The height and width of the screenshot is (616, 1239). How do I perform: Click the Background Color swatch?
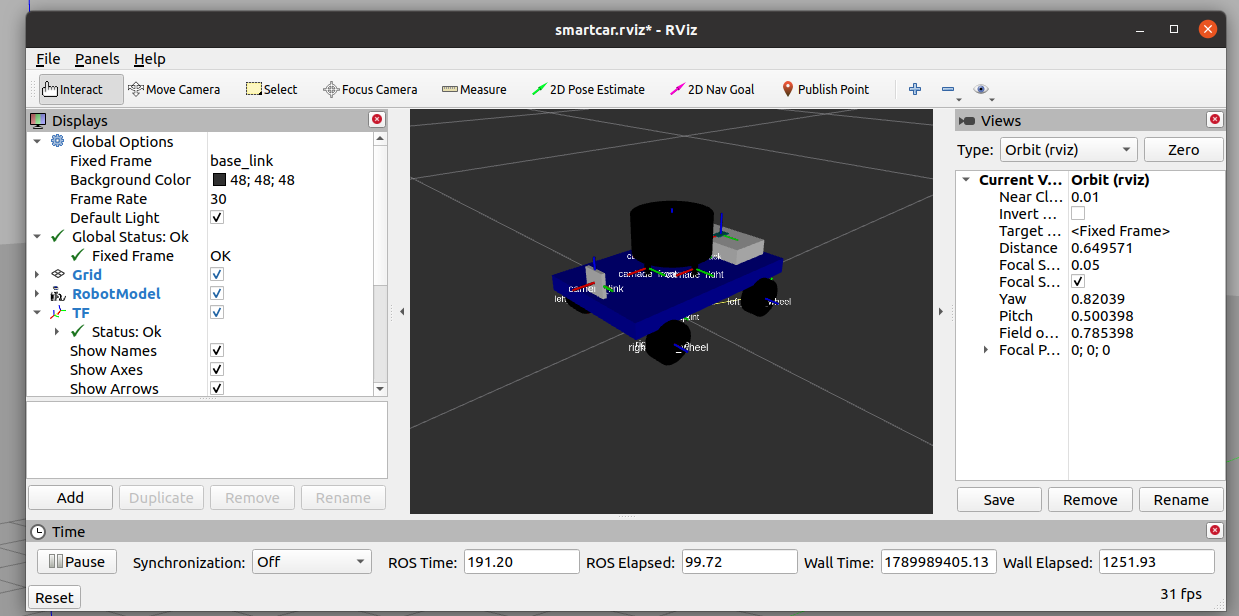point(219,180)
